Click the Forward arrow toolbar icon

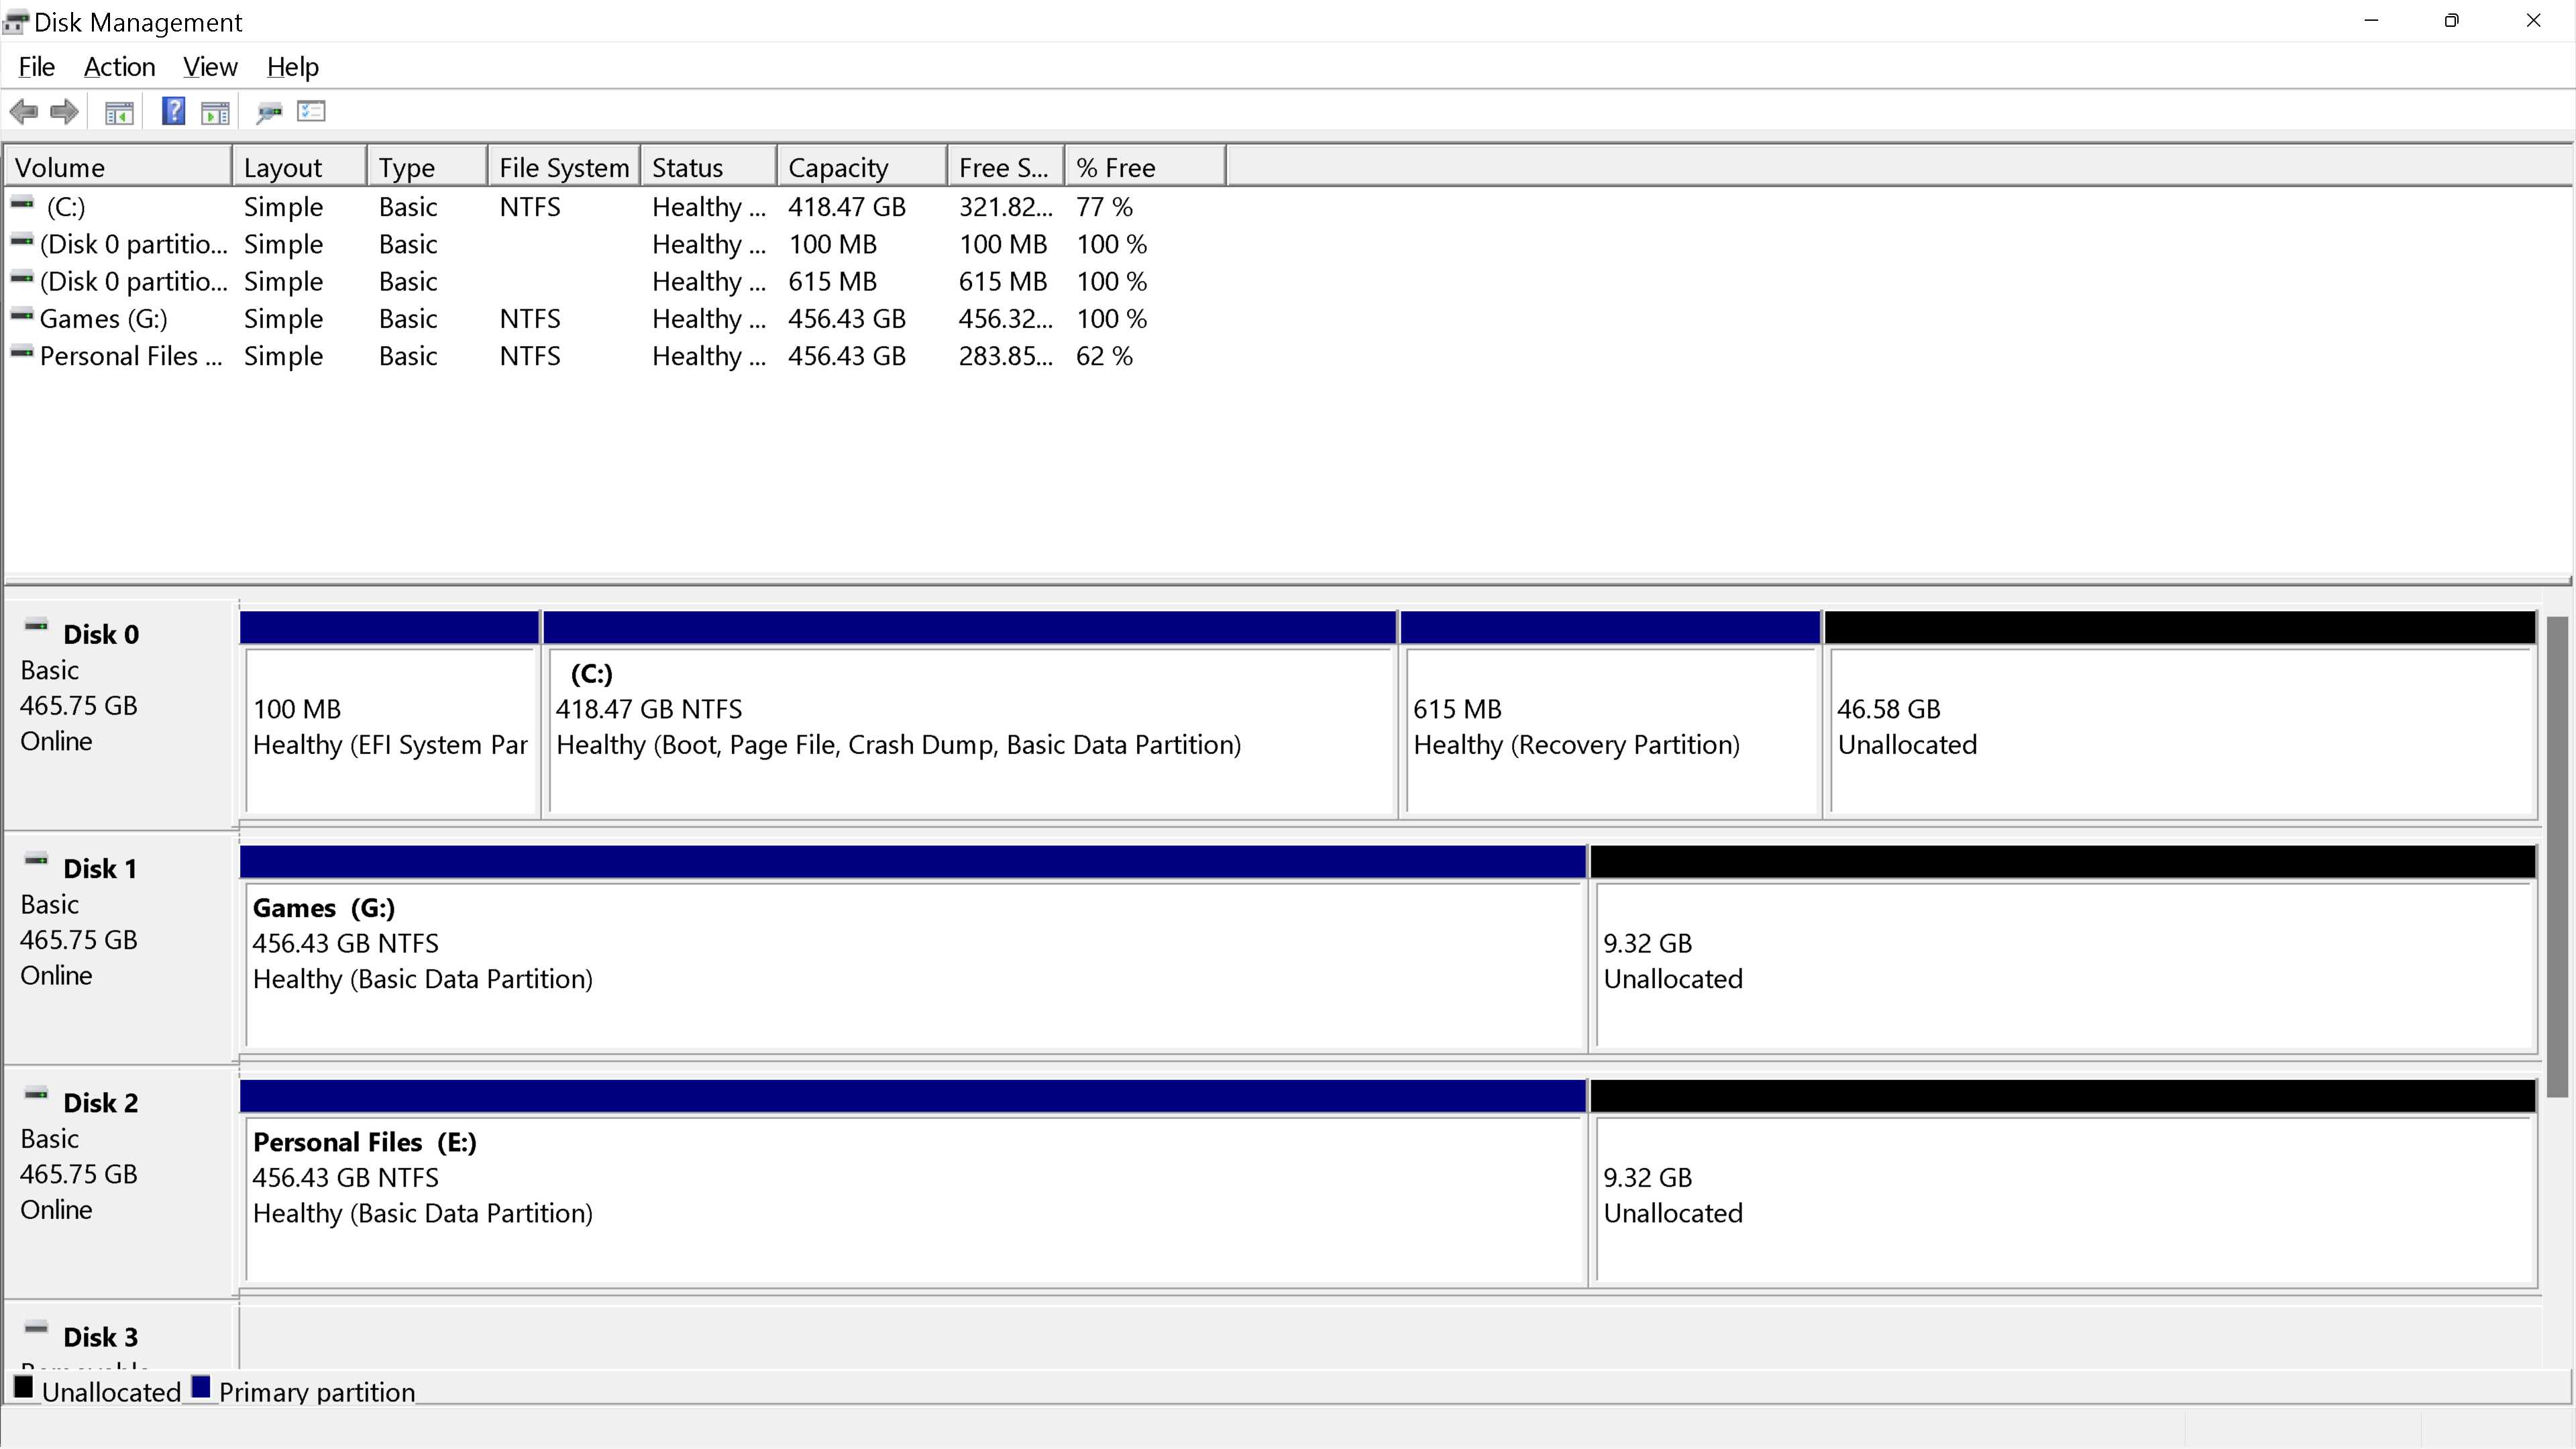click(65, 112)
